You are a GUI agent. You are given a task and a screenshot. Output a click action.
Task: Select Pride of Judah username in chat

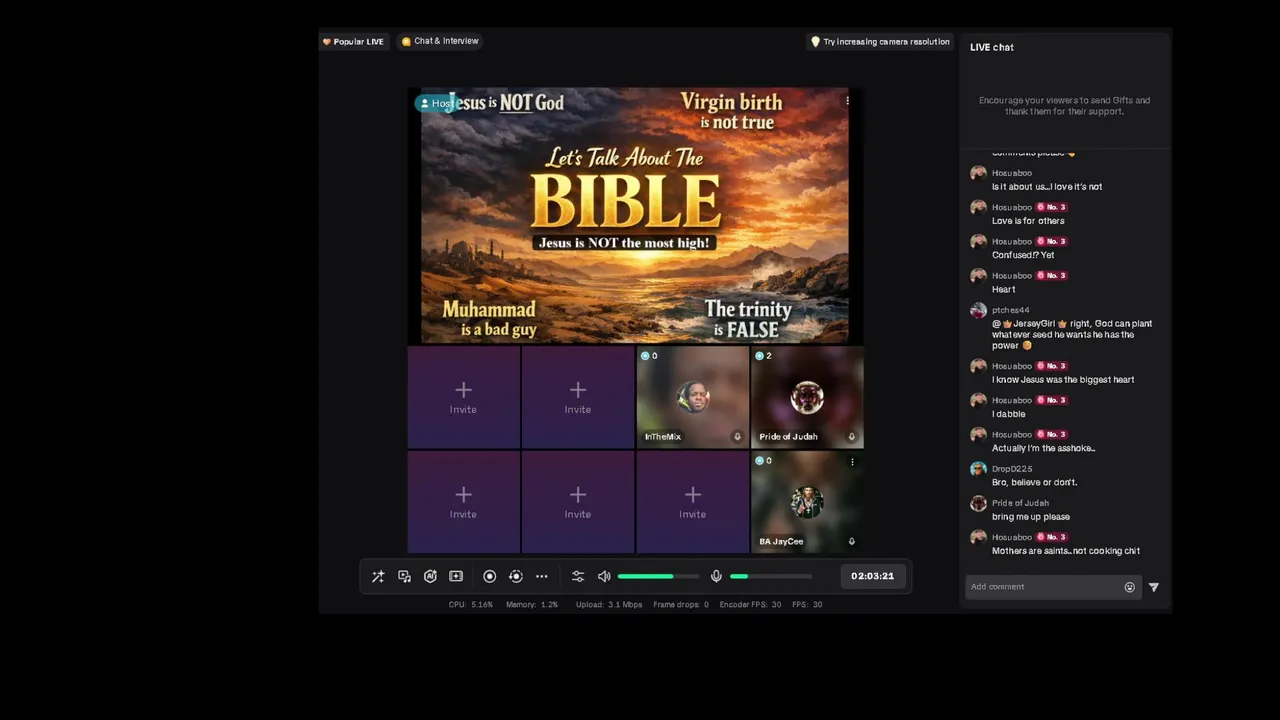(1020, 503)
